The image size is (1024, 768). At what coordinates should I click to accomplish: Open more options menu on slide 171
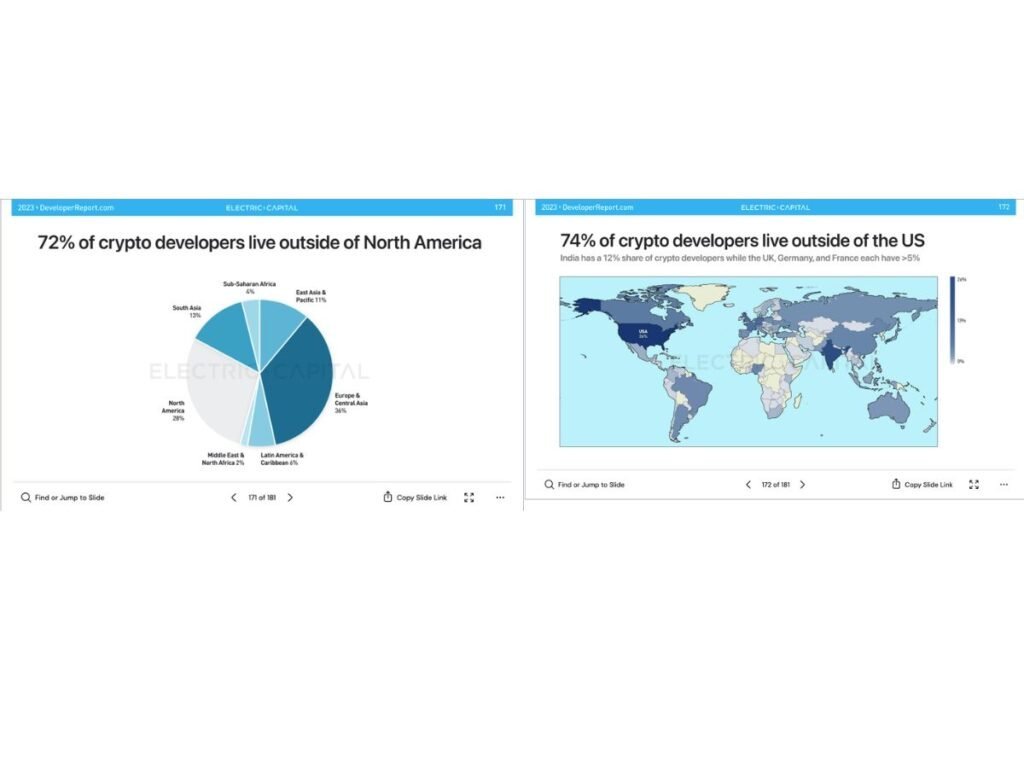click(x=500, y=497)
